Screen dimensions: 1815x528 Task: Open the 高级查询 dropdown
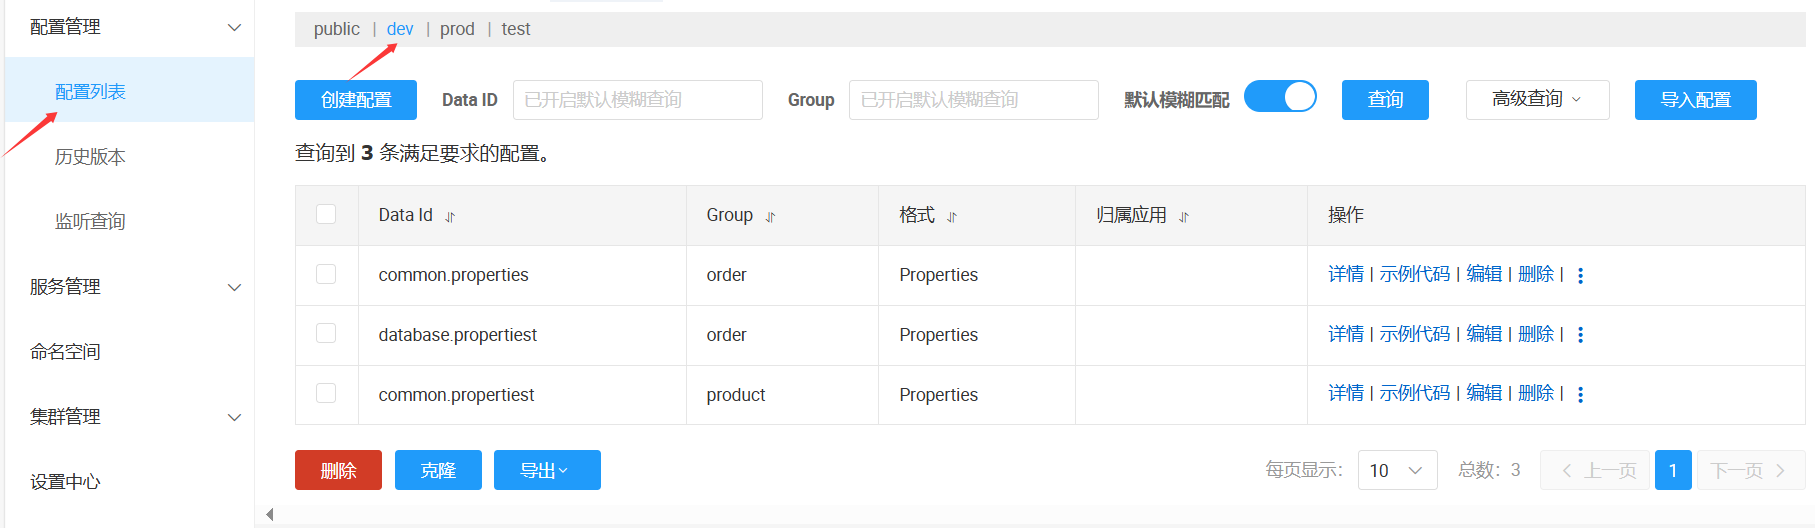(x=1537, y=100)
